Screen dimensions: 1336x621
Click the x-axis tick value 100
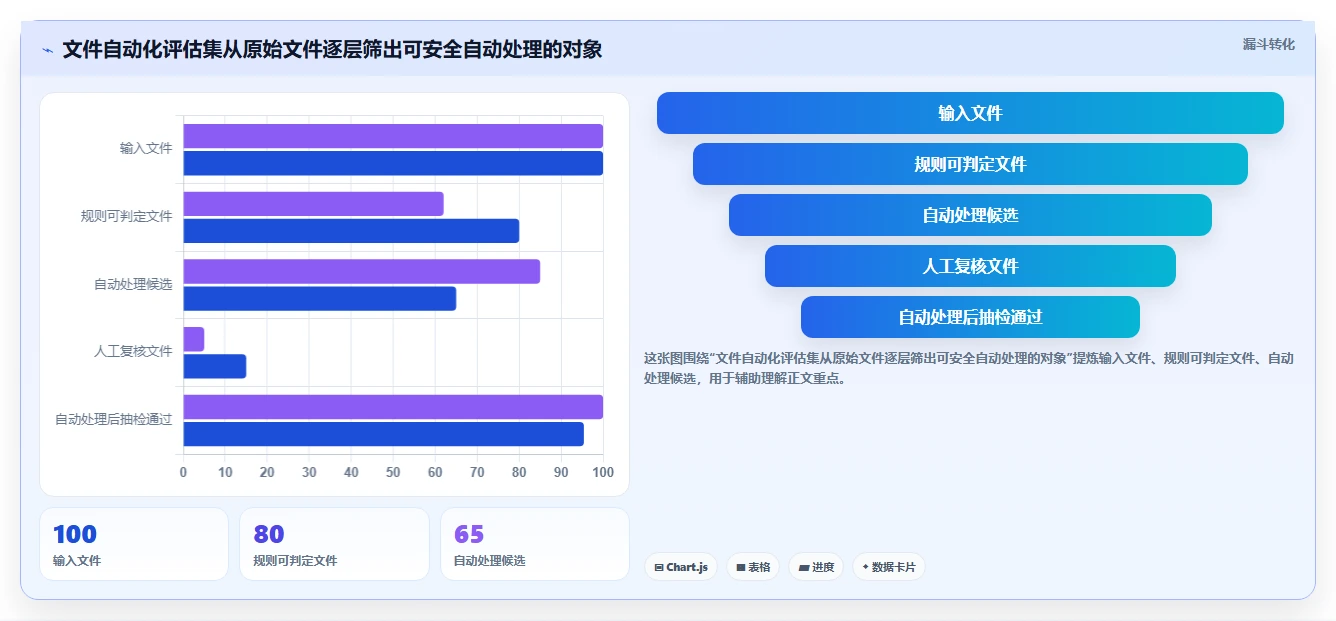(x=603, y=472)
